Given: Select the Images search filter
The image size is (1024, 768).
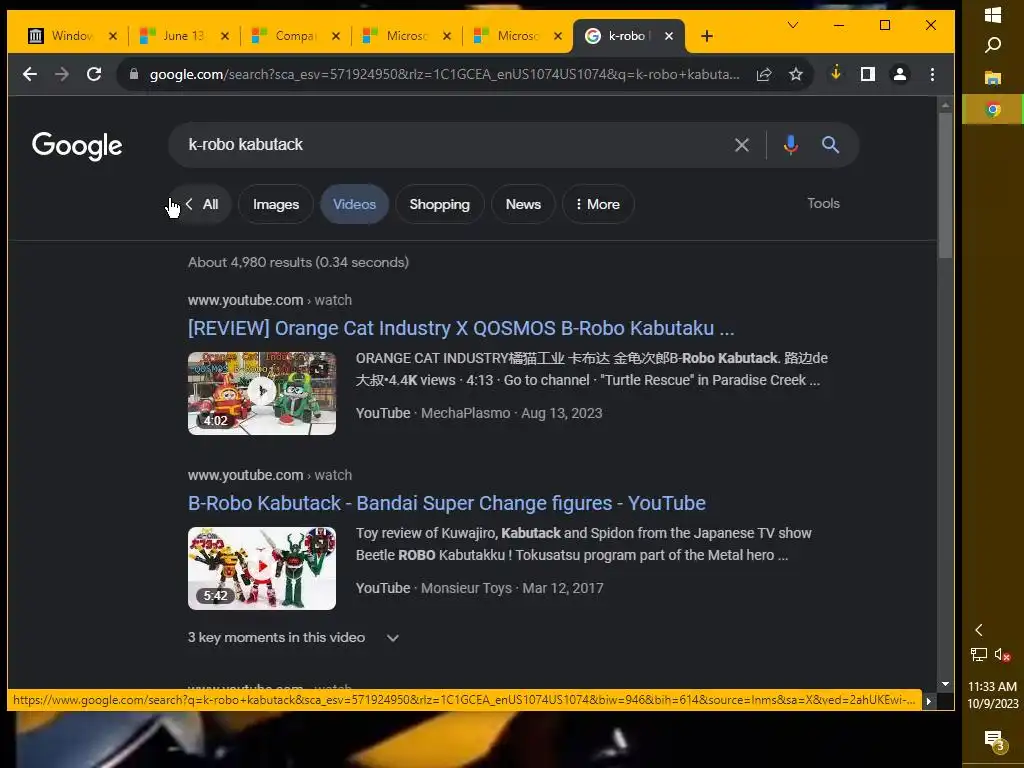Looking at the screenshot, I should (276, 204).
